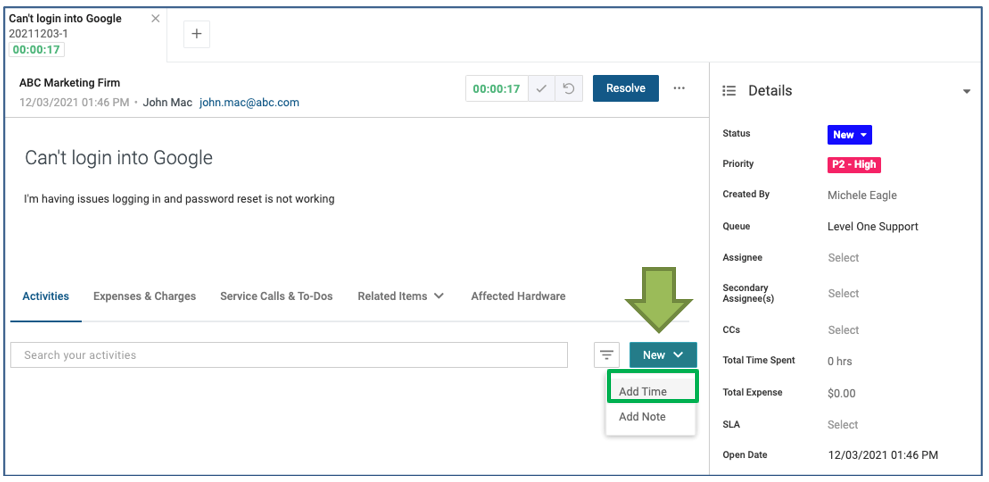Select Add Note from the menu
This screenshot has height=482, width=989.
coord(642,417)
